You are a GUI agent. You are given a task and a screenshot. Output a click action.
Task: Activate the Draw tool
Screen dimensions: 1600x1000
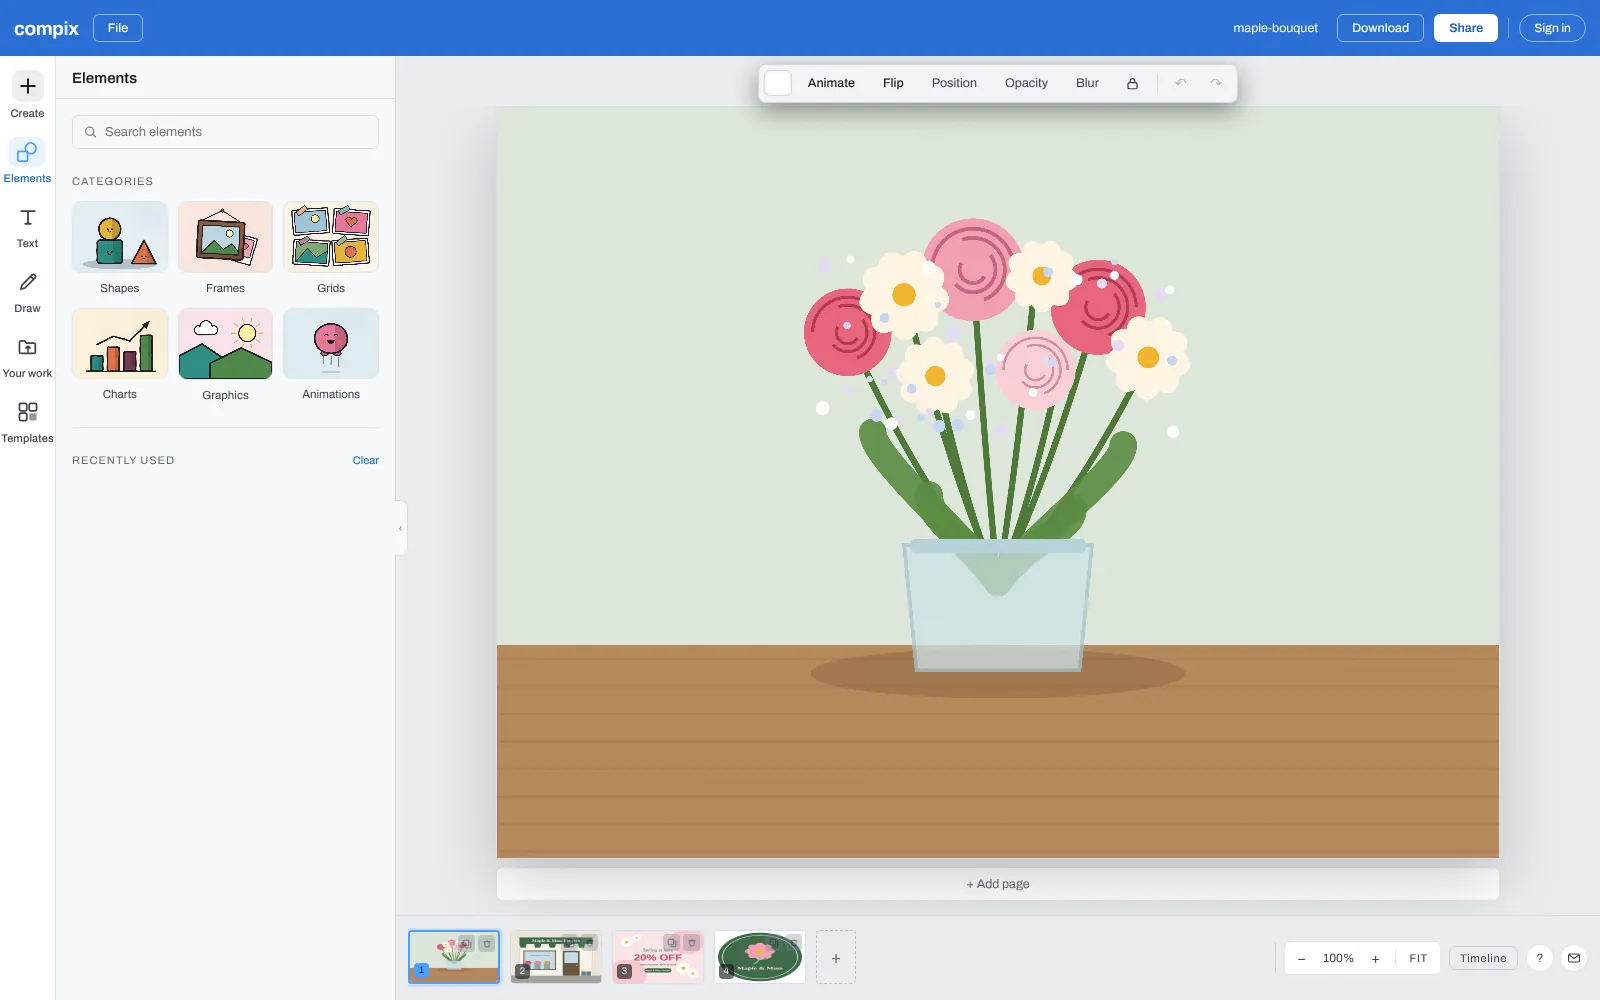coord(27,292)
